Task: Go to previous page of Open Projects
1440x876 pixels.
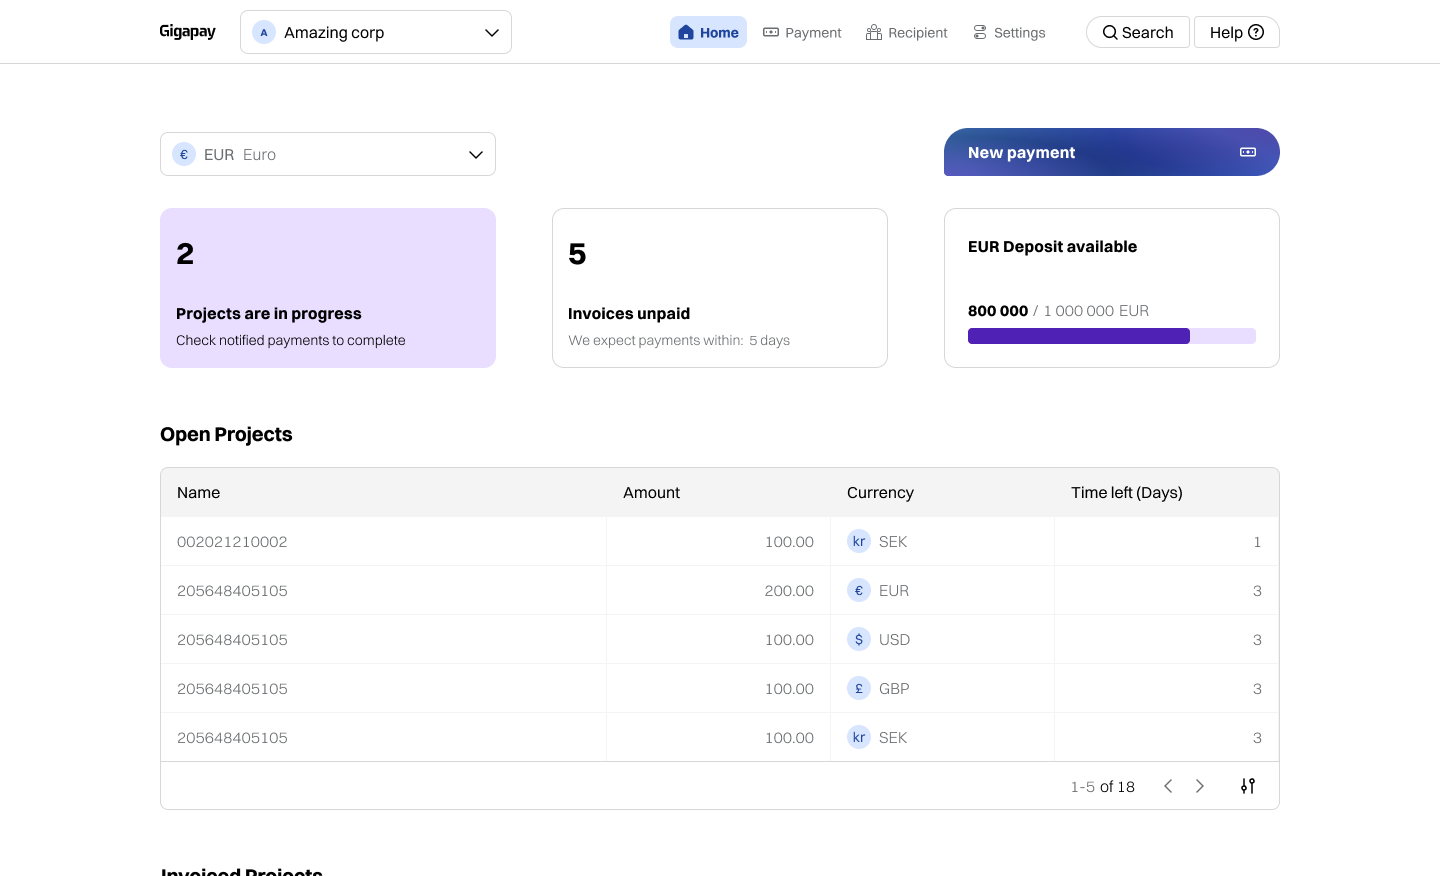Action: click(1168, 786)
